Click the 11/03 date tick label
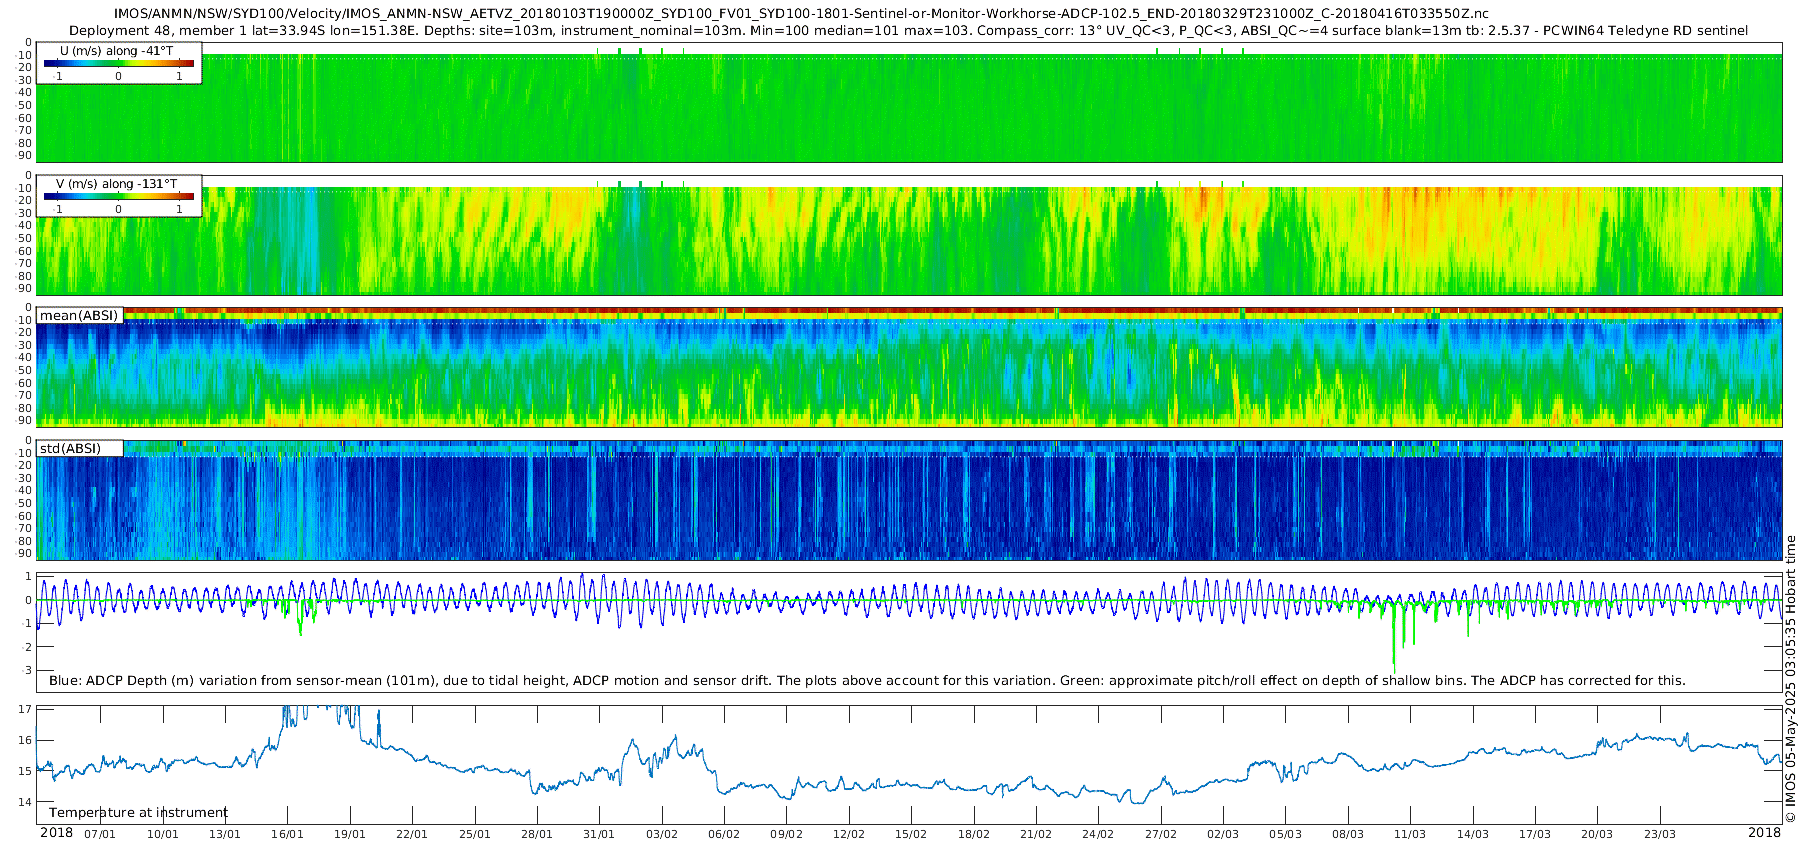The image size is (1800, 850). click(x=1410, y=834)
